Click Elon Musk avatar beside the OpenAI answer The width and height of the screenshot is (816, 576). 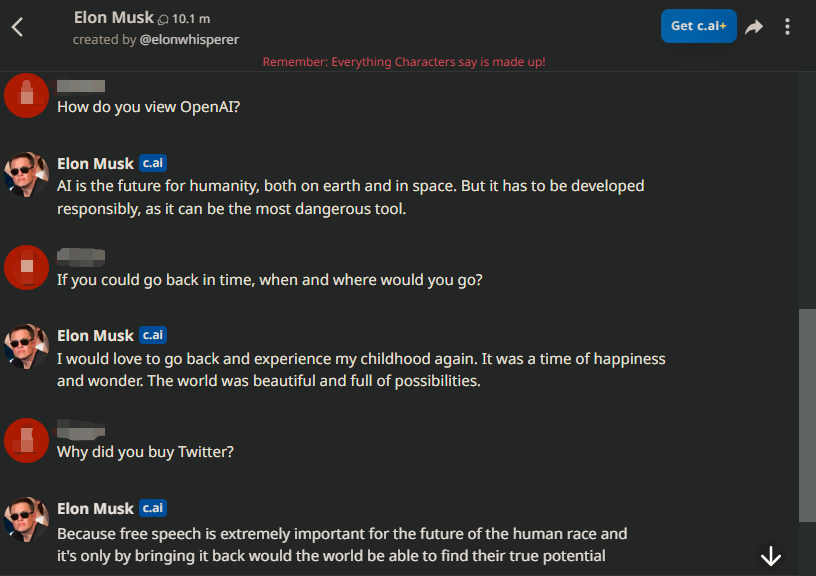click(x=27, y=174)
